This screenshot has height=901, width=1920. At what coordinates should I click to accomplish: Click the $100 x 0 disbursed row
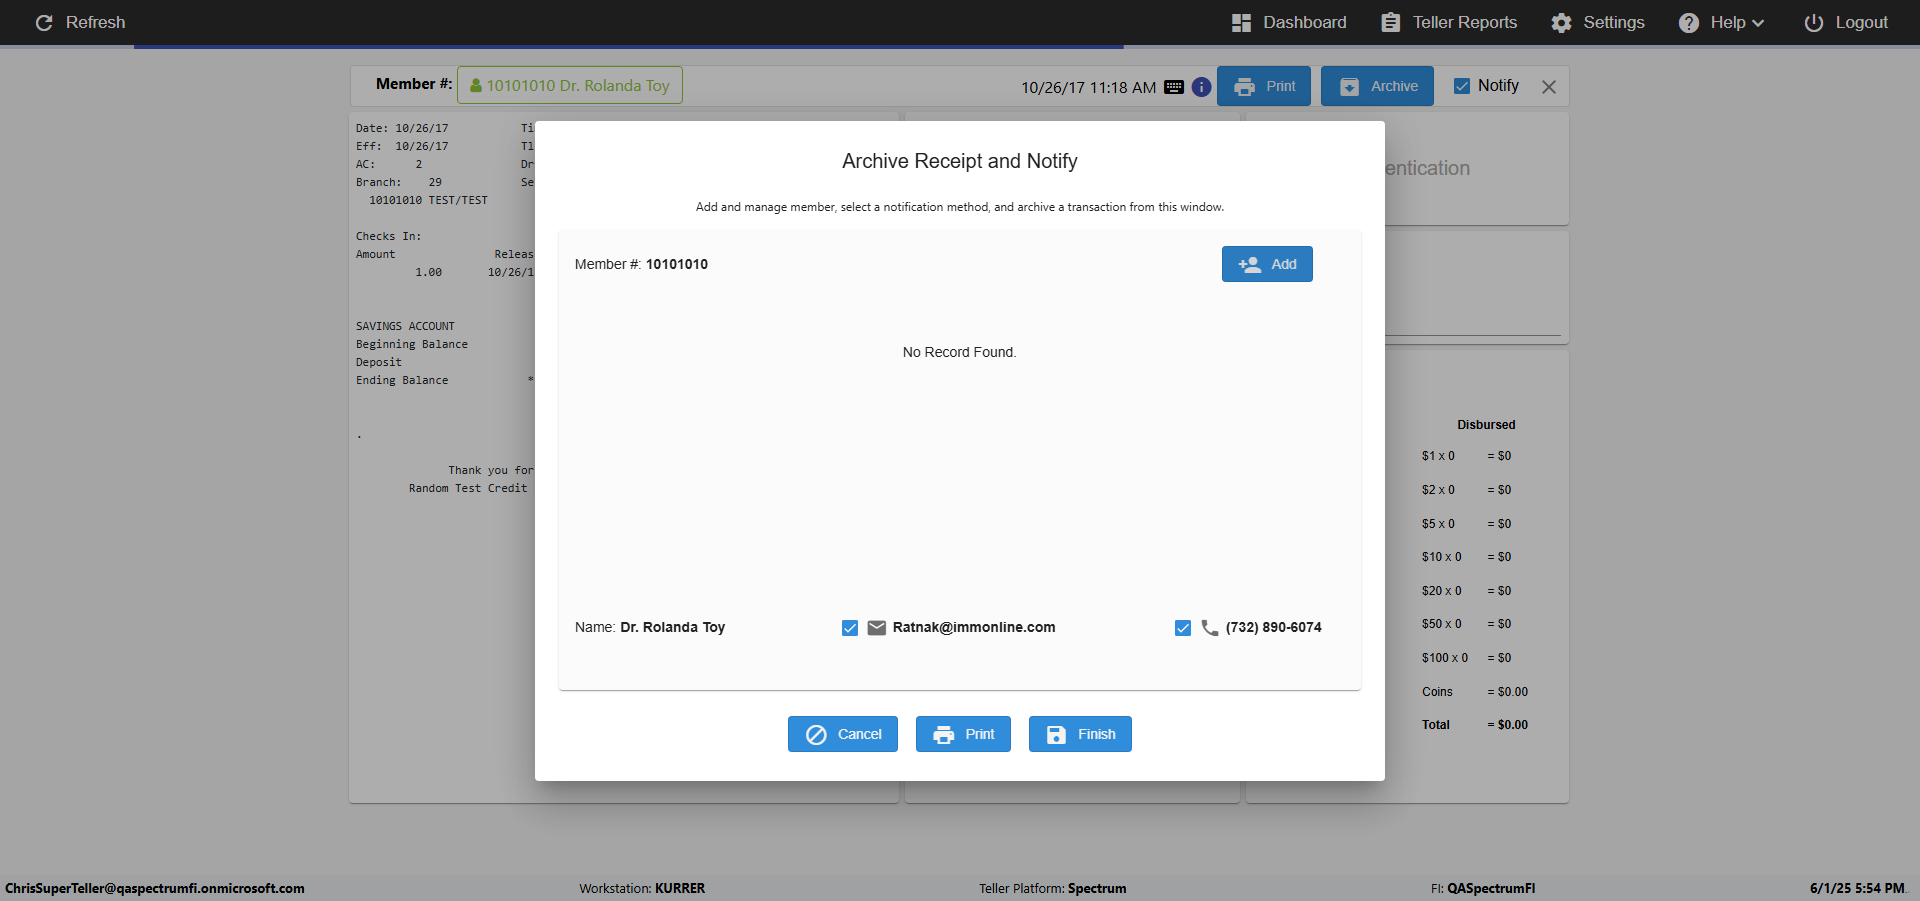[1467, 658]
